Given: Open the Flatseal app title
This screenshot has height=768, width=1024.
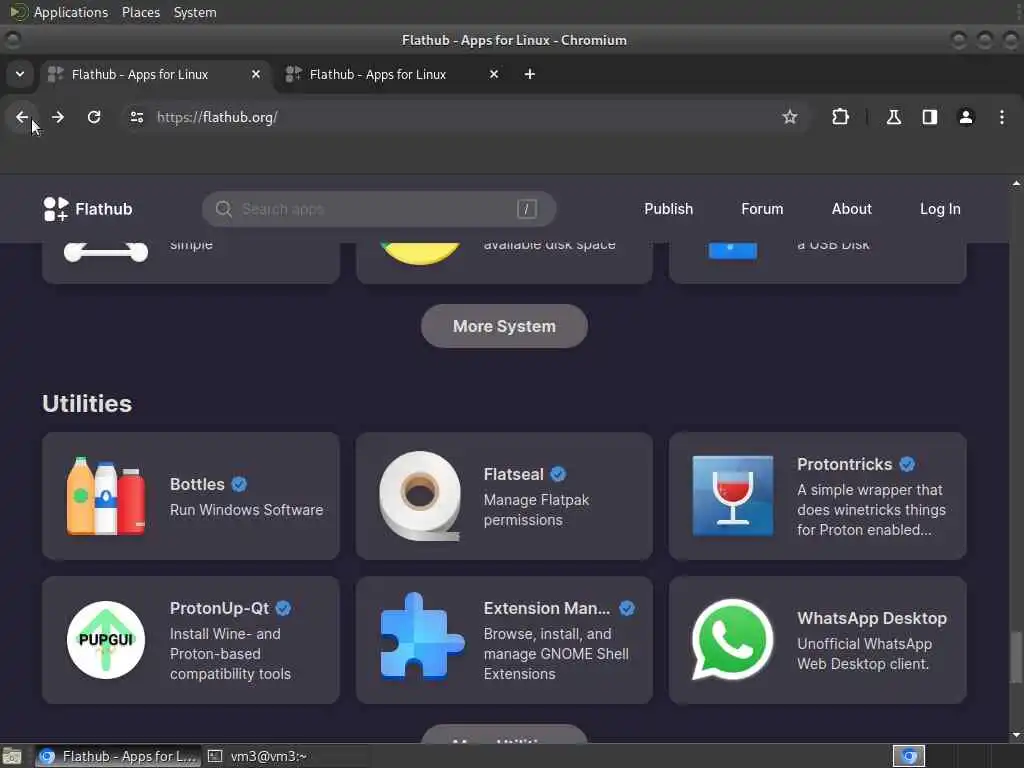Looking at the screenshot, I should click(513, 474).
